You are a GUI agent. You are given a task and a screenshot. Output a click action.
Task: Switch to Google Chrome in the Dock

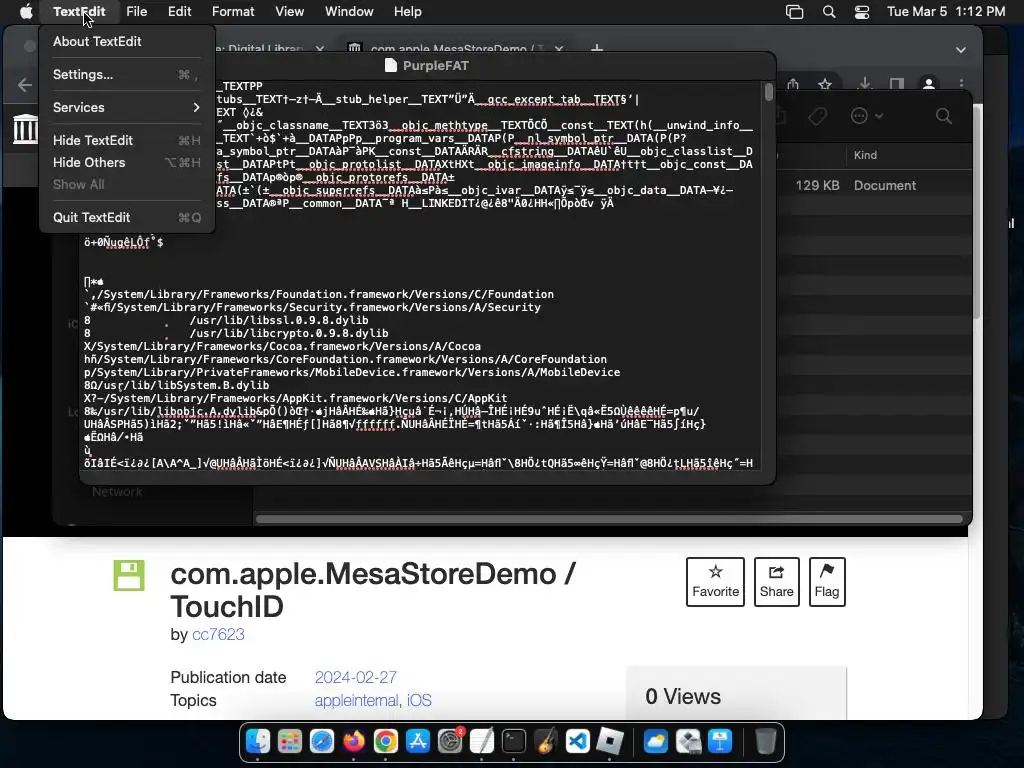[x=386, y=741]
